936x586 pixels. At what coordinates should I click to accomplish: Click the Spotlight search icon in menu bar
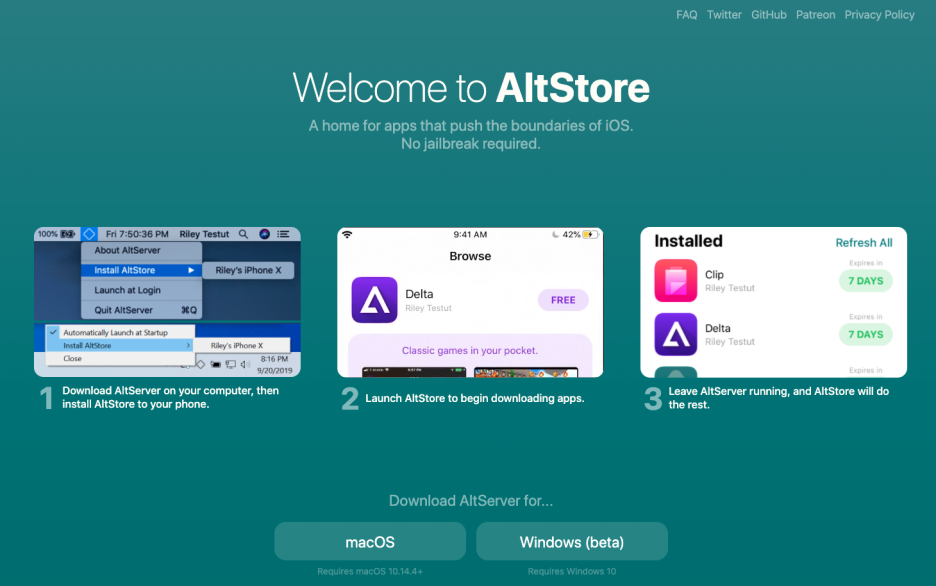244,234
